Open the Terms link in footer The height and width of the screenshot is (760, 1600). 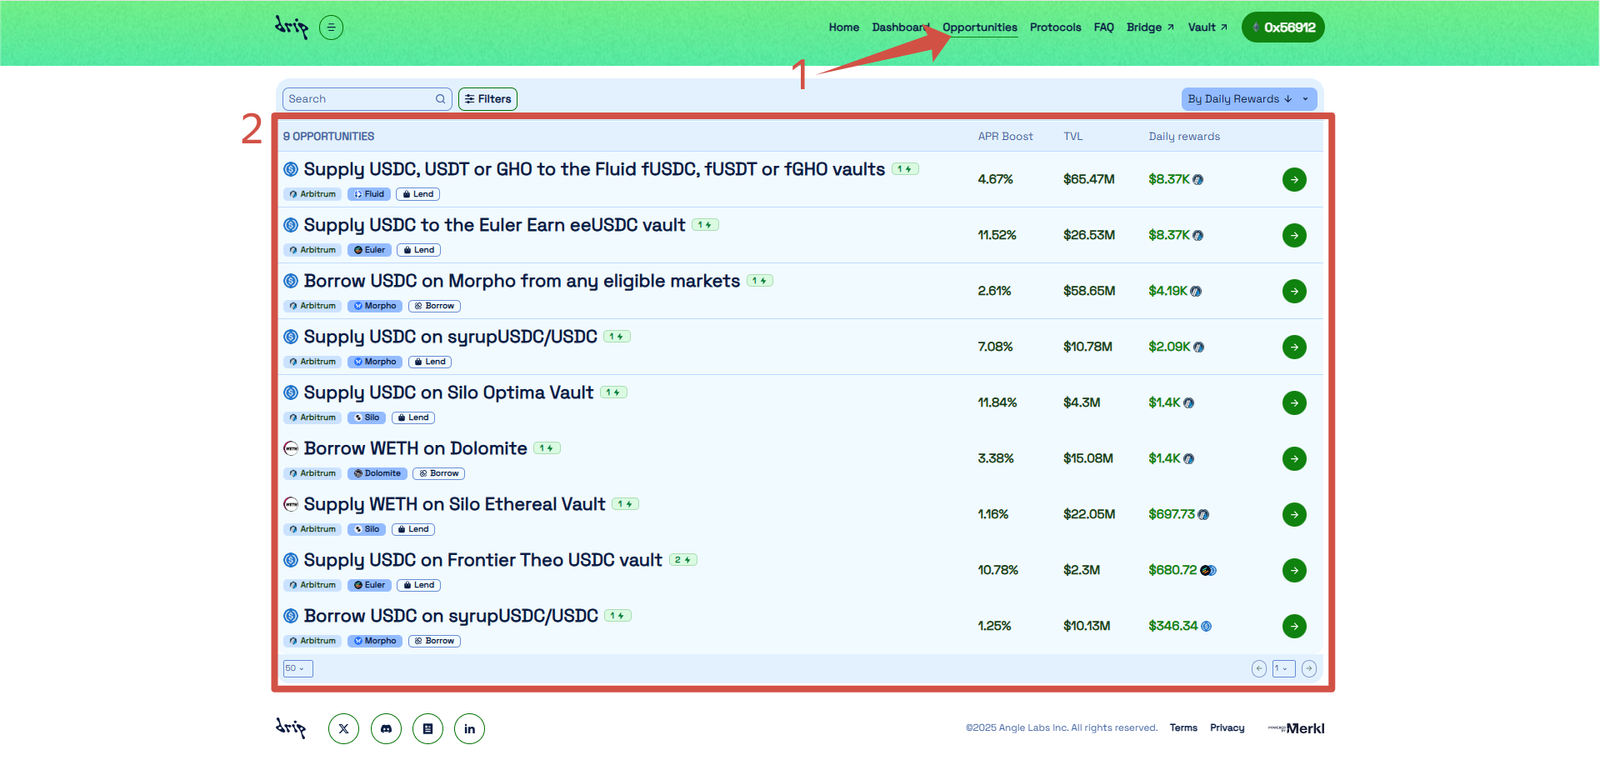pos(1183,728)
